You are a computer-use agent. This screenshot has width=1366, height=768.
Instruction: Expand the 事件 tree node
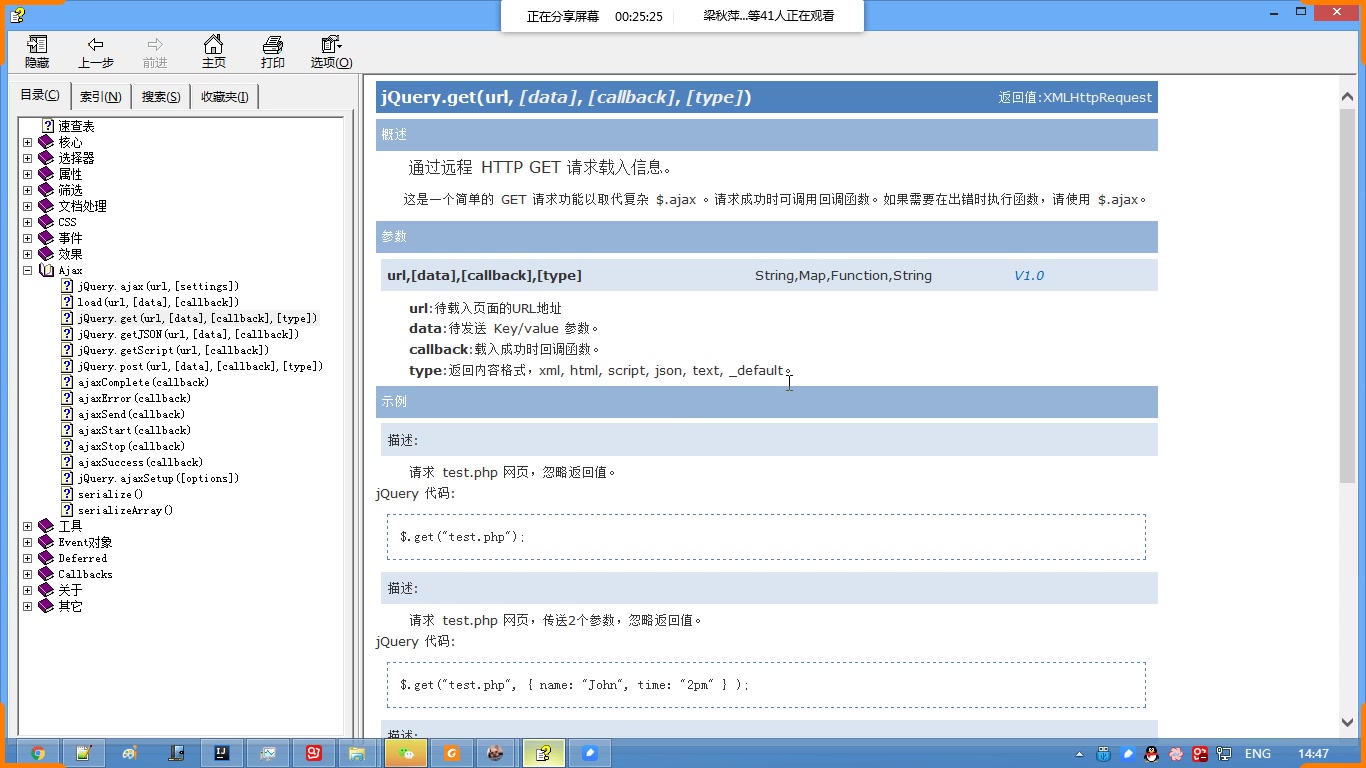(x=28, y=238)
